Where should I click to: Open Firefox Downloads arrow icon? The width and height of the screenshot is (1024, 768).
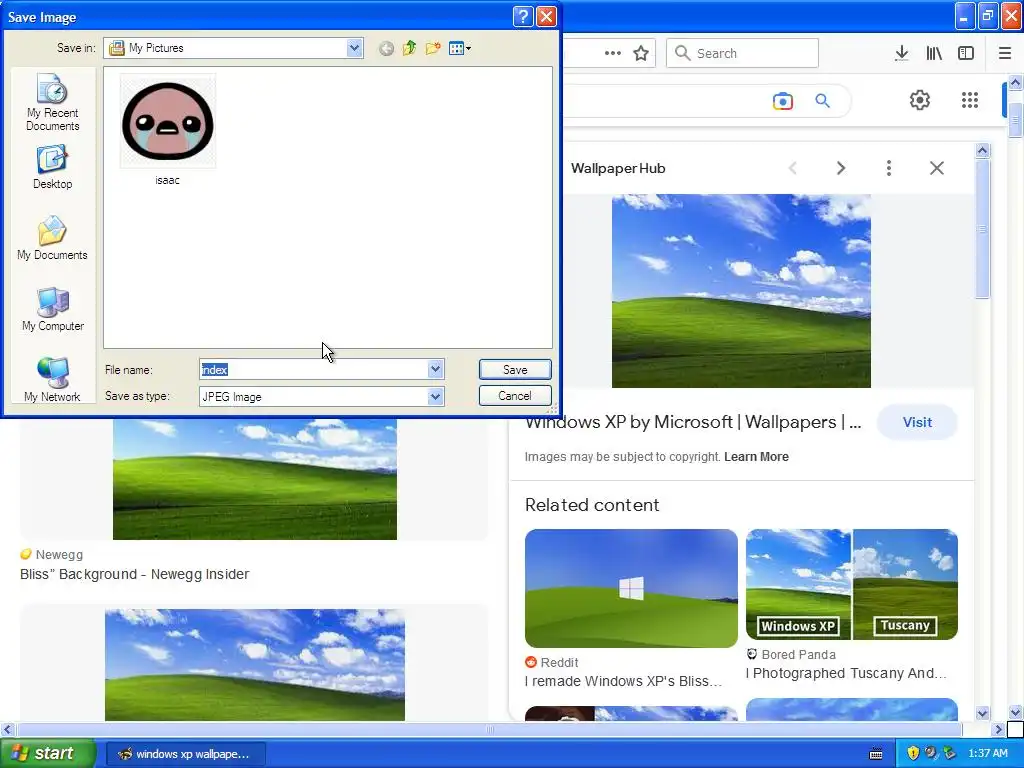pos(902,53)
